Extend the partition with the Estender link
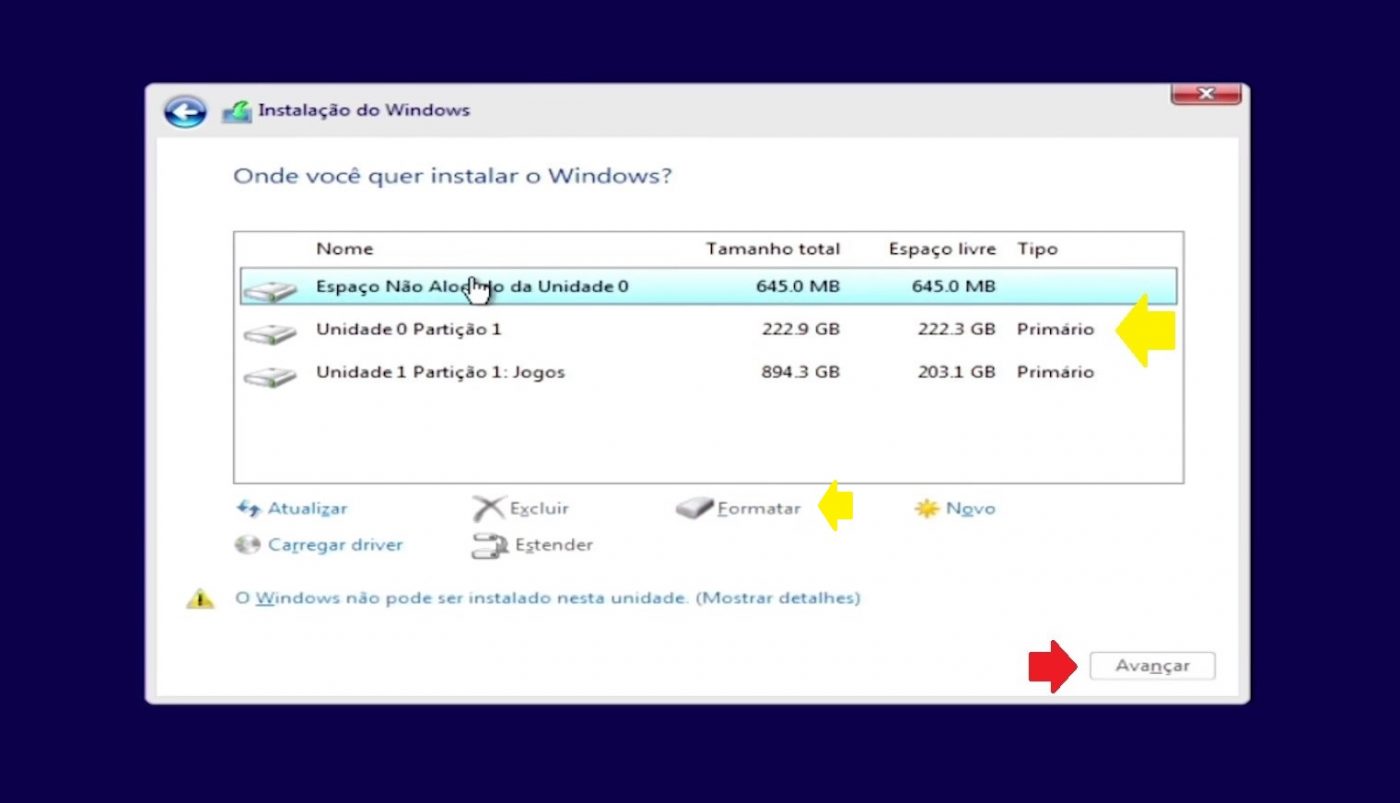Image resolution: width=1400 pixels, height=803 pixels. (553, 546)
